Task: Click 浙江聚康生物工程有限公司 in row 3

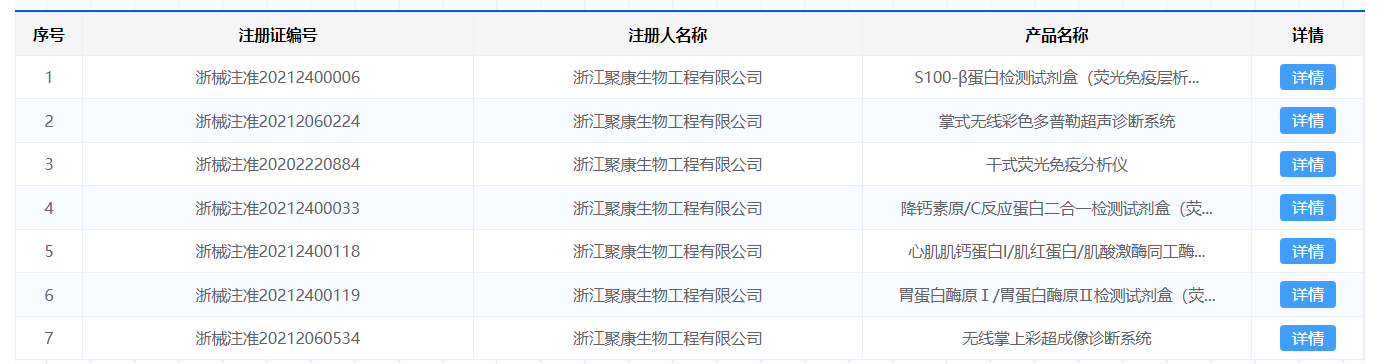Action: (668, 165)
